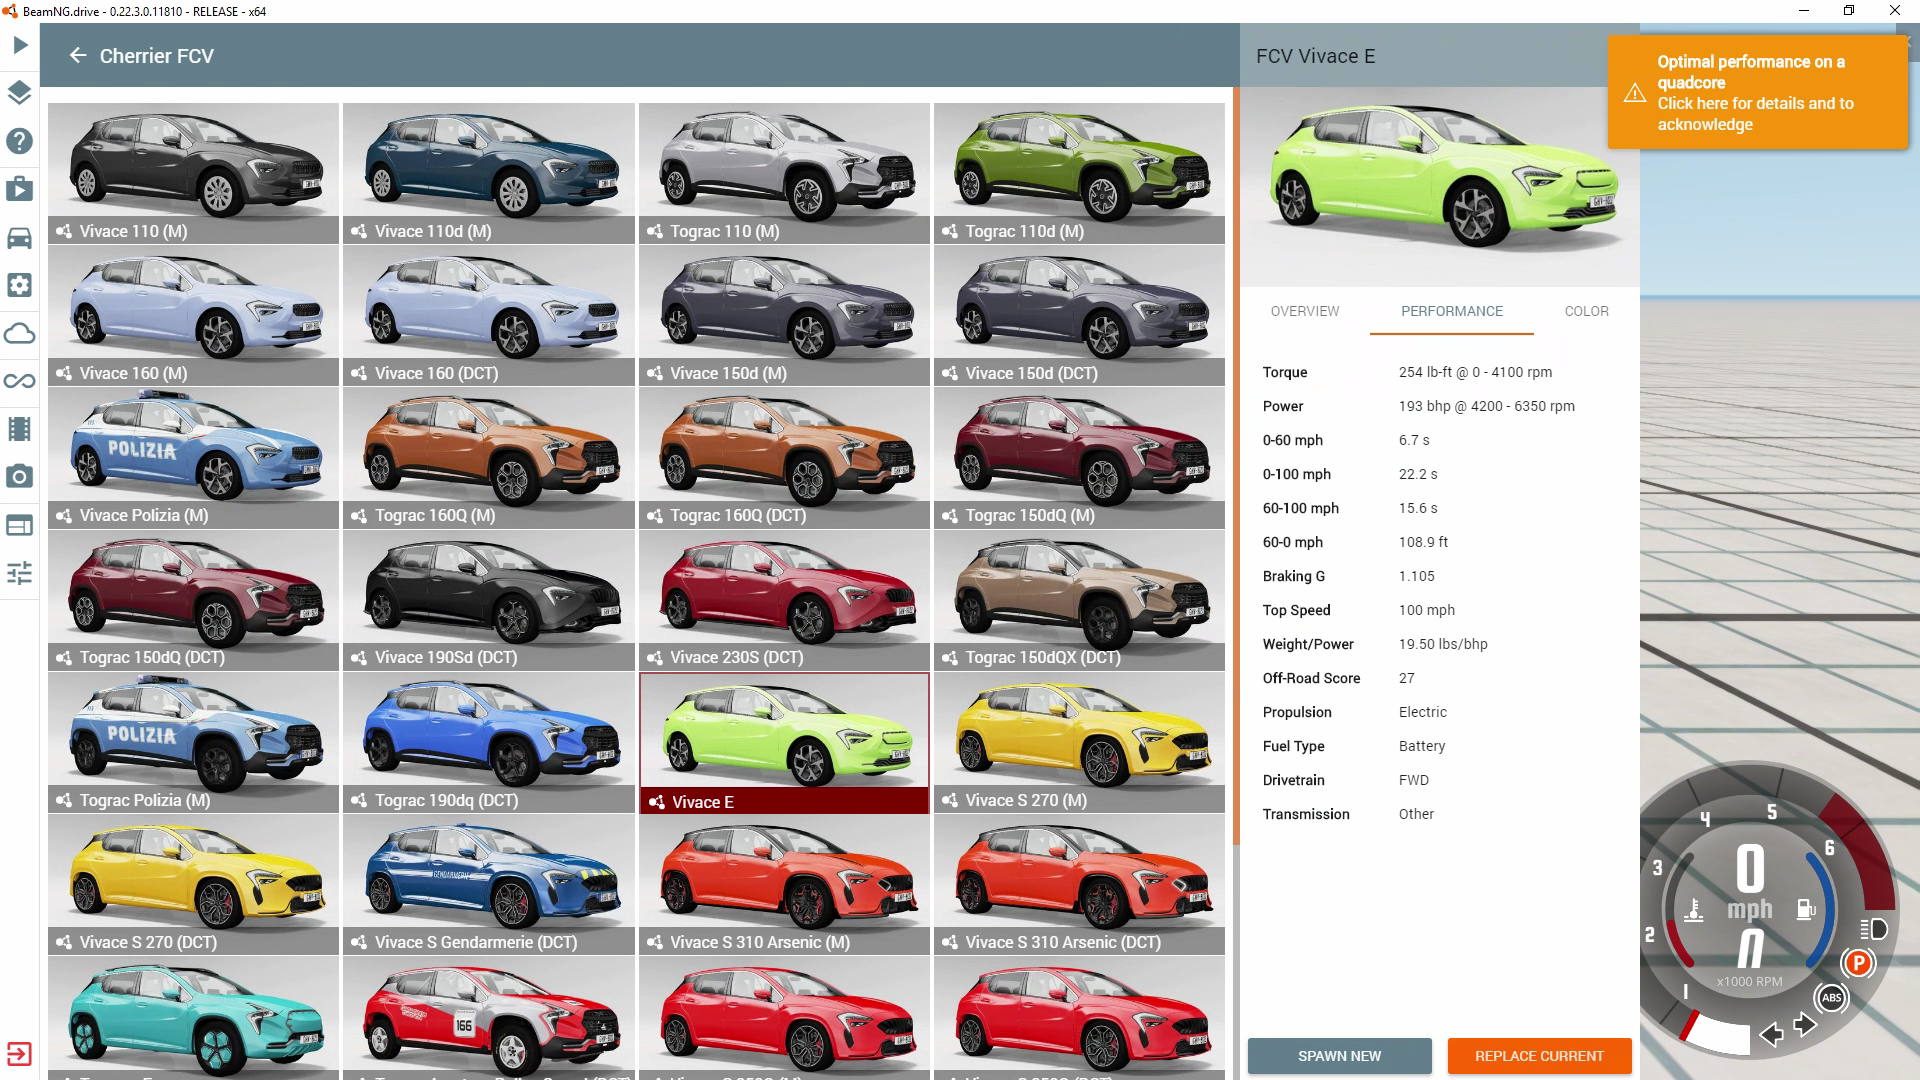The image size is (1920, 1080).
Task: Click the vehicle list vertical scrollbar
Action: (x=1236, y=465)
